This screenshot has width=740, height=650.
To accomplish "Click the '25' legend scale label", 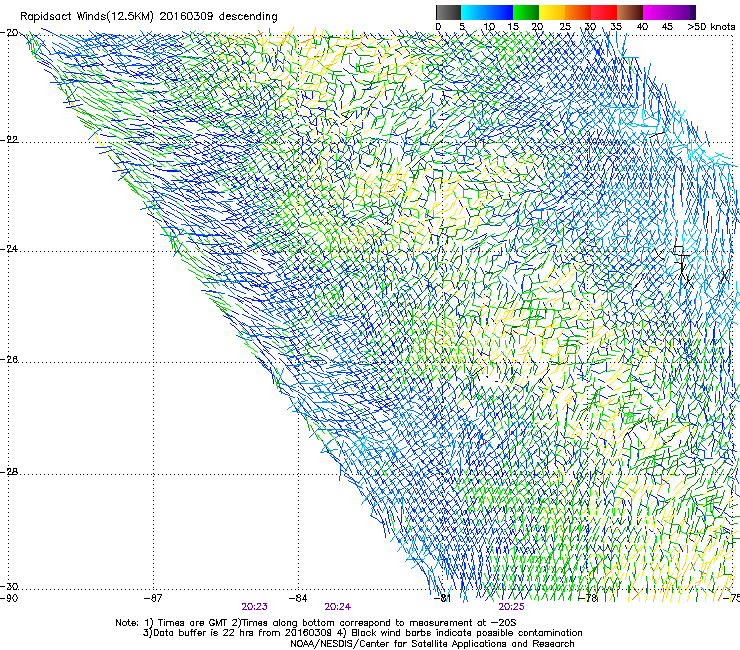I will tap(565, 27).
